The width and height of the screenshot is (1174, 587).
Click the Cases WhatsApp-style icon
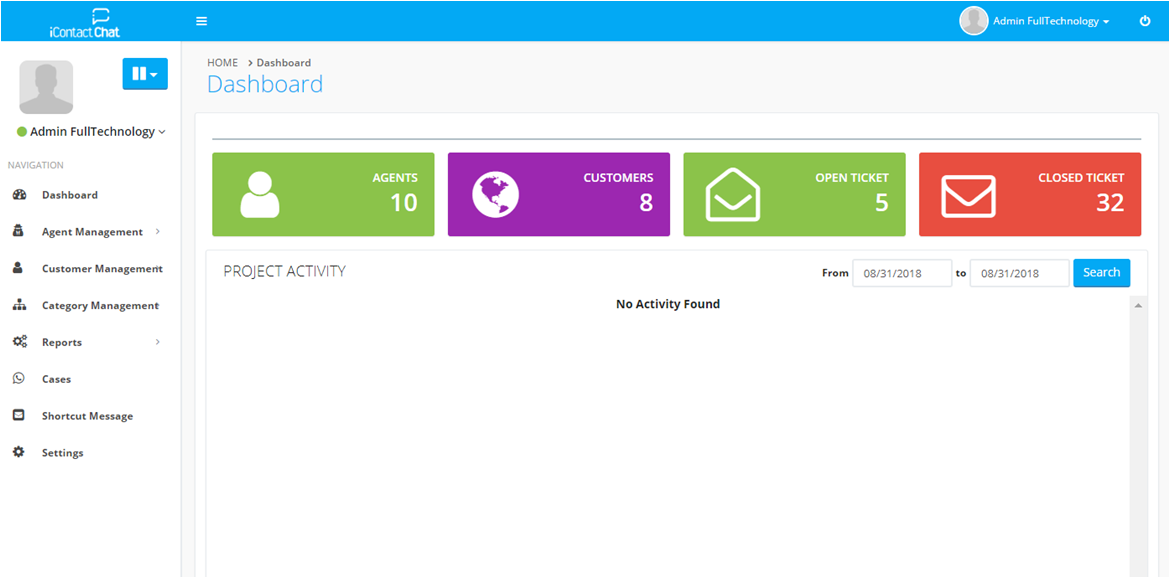tap(19, 379)
